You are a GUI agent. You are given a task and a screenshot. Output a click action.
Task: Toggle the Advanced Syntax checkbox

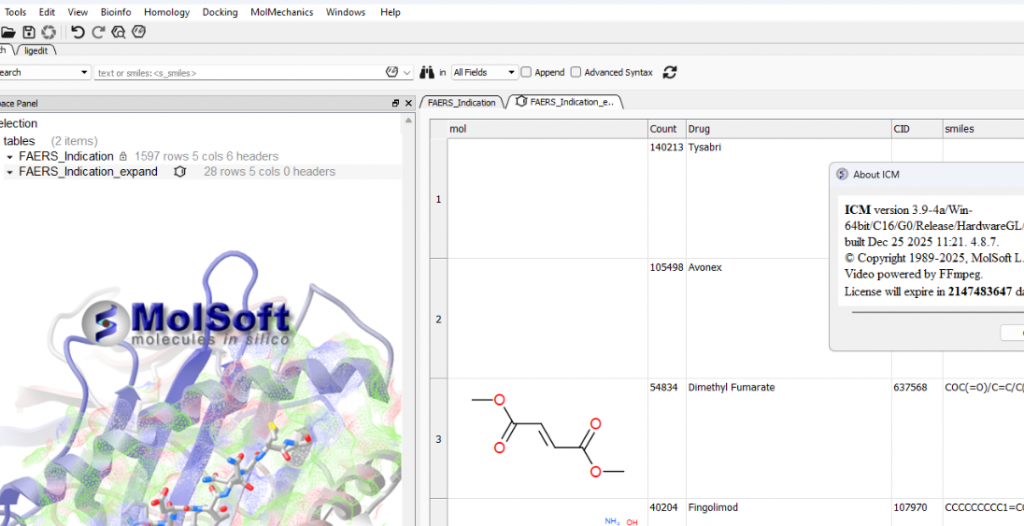pos(576,72)
